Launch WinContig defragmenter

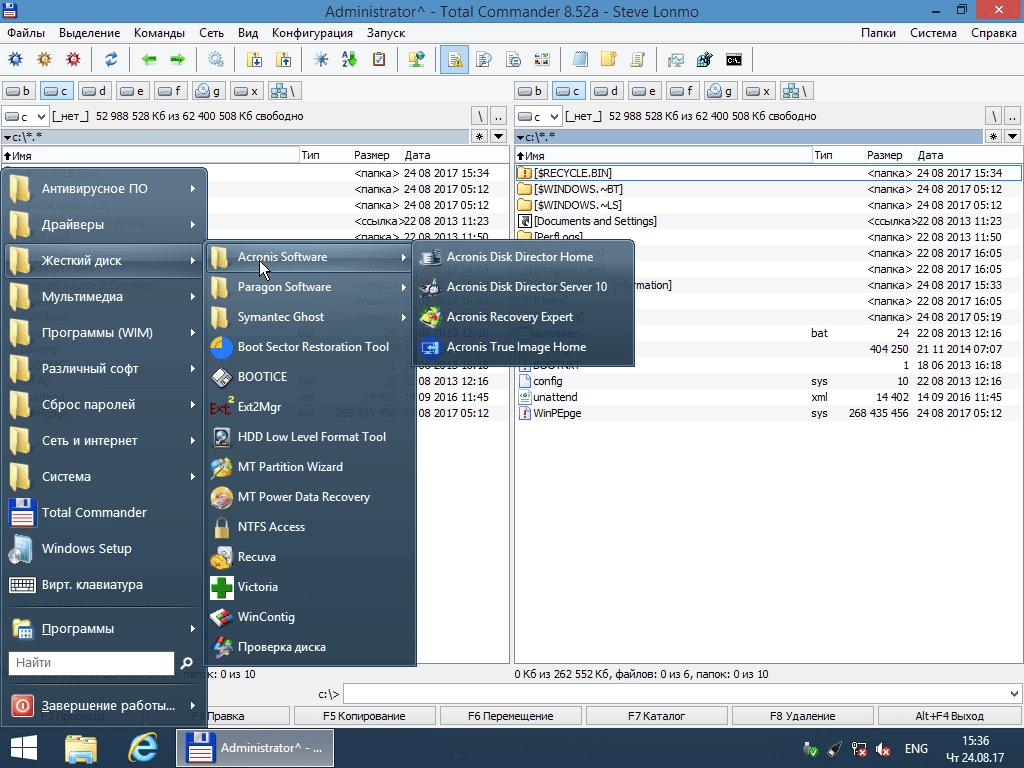coord(310,617)
